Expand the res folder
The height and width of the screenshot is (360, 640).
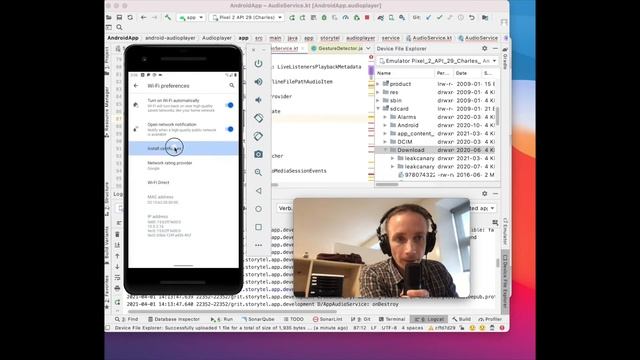tap(378, 92)
